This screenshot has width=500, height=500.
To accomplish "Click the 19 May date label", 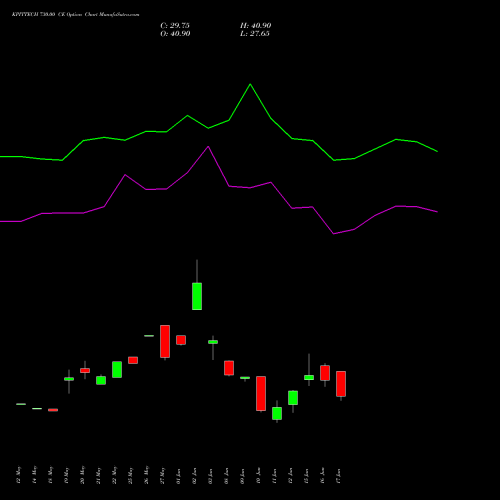I will point(67,476).
